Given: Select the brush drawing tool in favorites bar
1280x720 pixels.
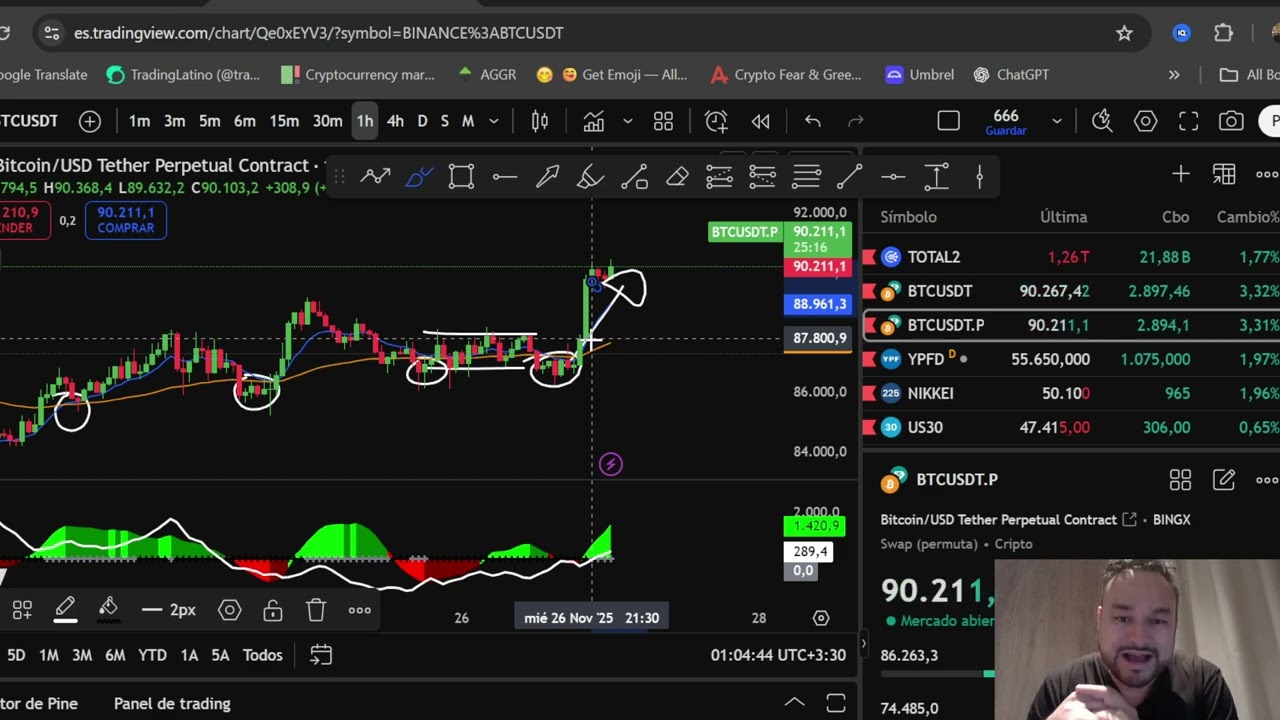Looking at the screenshot, I should pyautogui.click(x=419, y=177).
